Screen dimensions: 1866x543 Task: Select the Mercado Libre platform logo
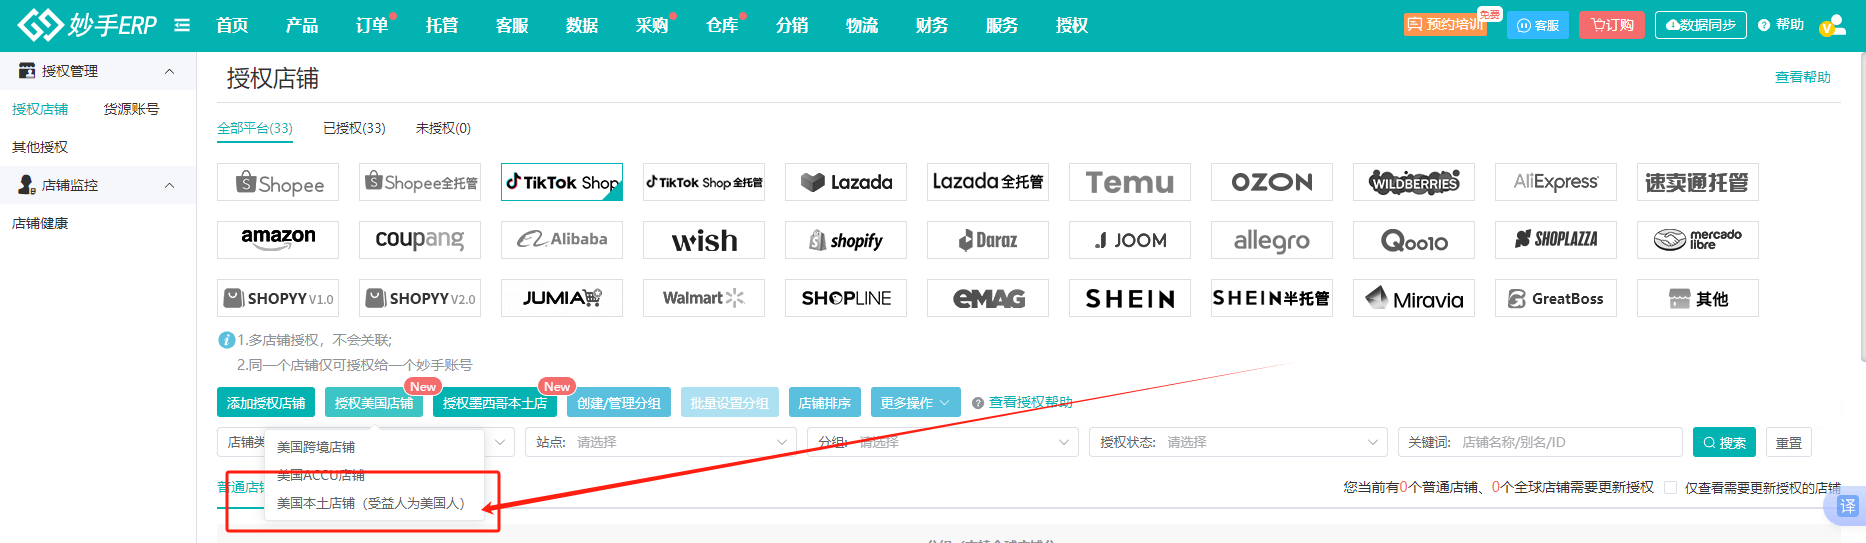coord(1698,240)
